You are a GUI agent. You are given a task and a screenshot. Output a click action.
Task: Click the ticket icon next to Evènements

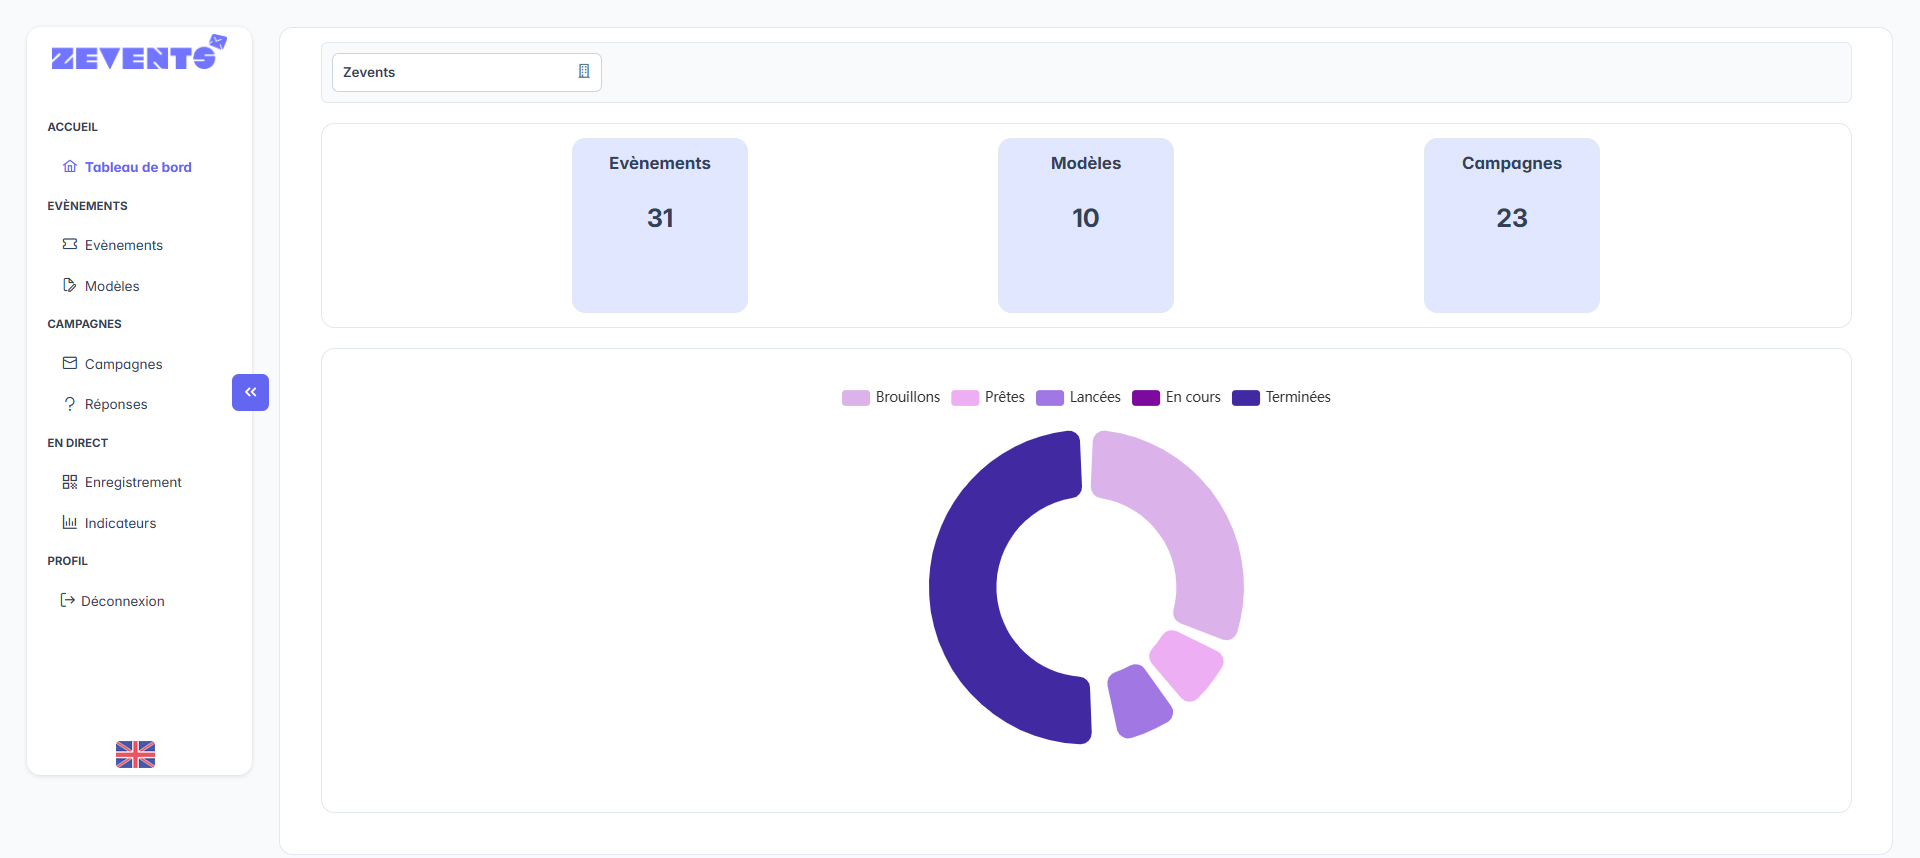click(x=70, y=244)
